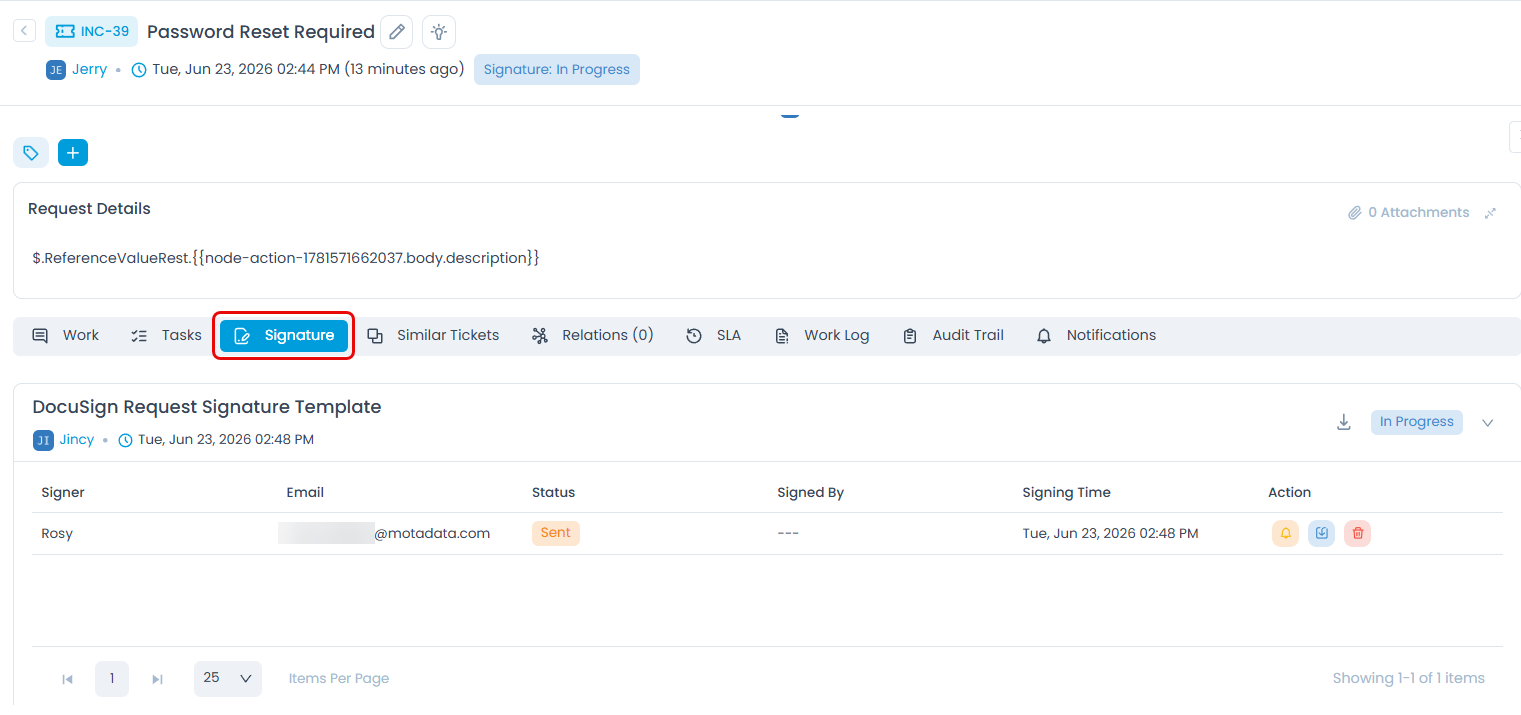Click the request description reference text

click(286, 258)
